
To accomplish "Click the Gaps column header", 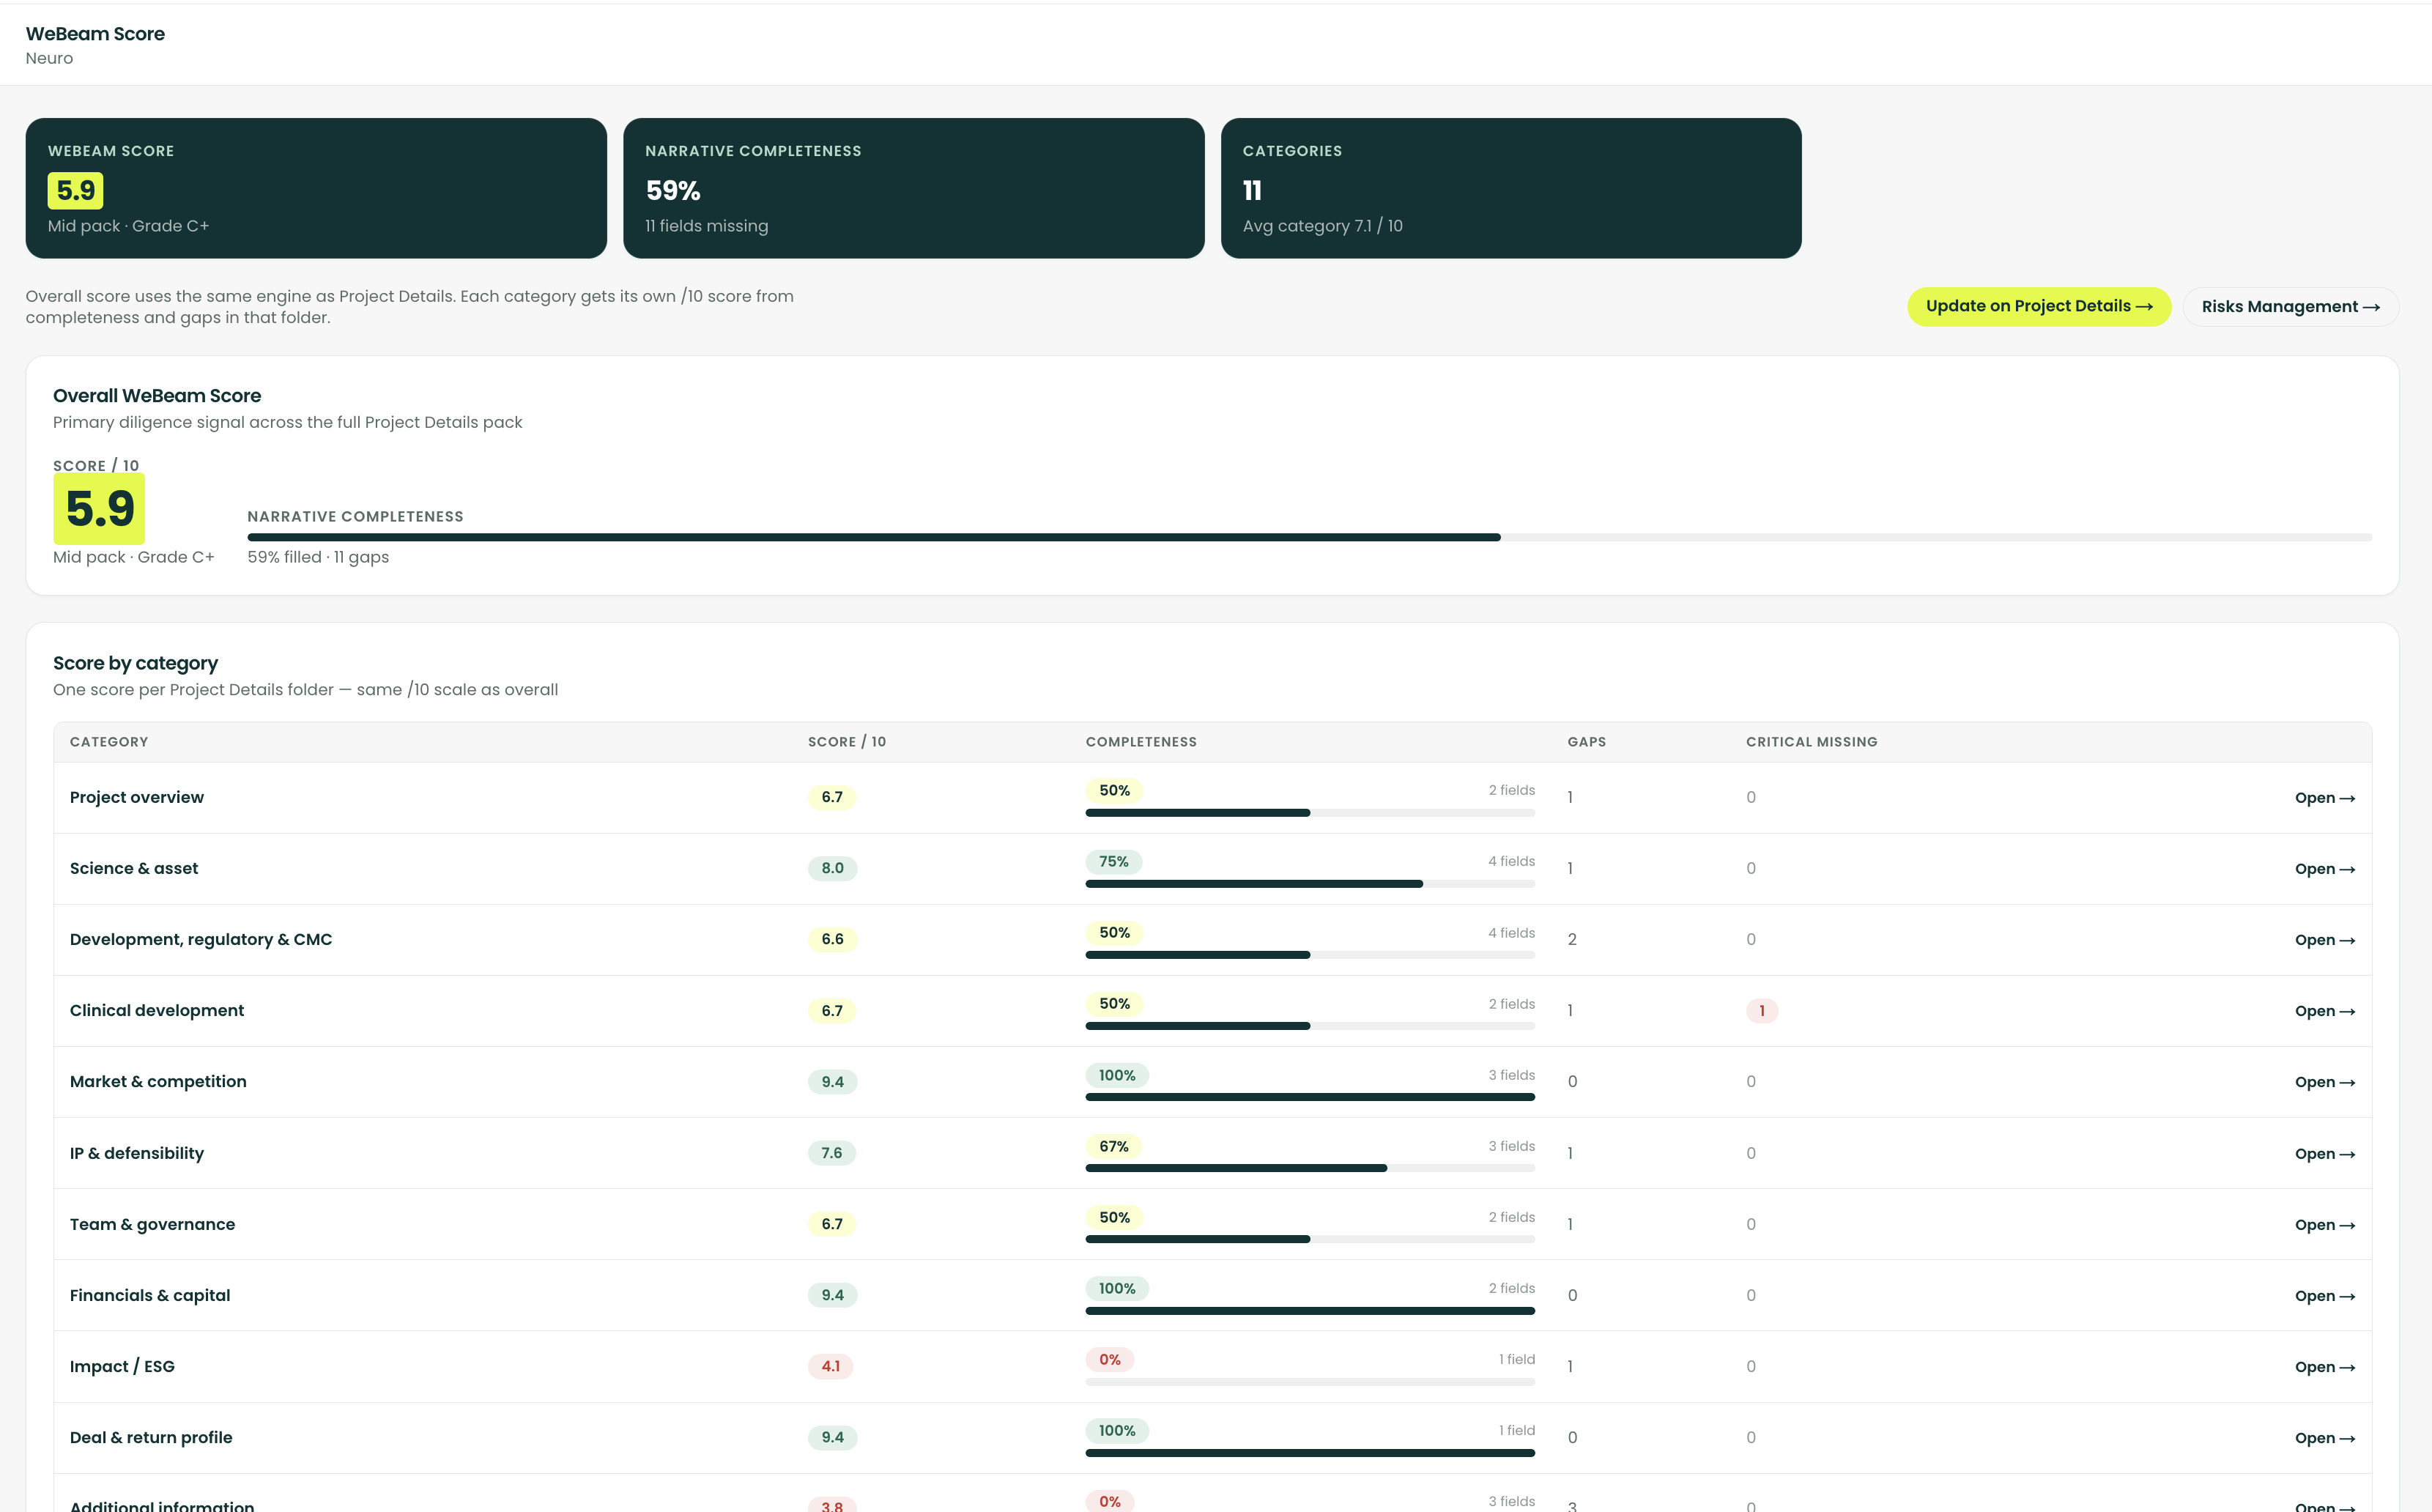I will point(1586,742).
